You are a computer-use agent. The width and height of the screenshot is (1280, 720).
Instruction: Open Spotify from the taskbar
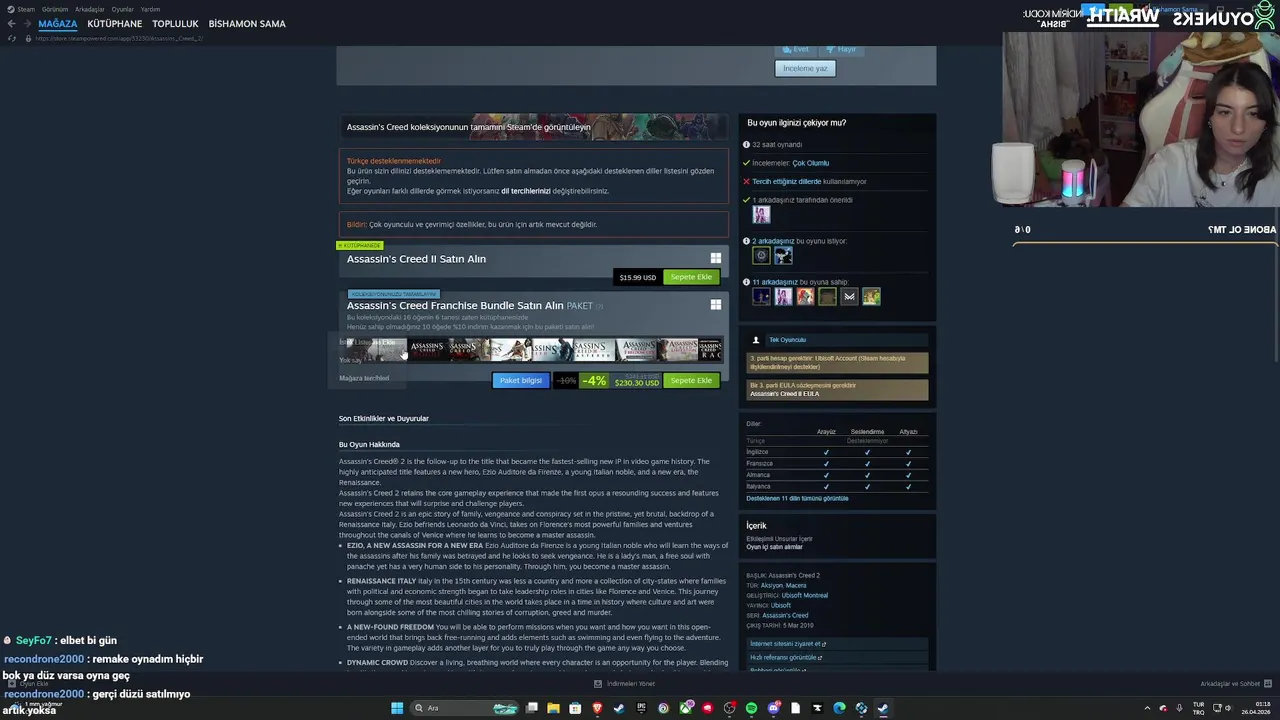tap(751, 708)
